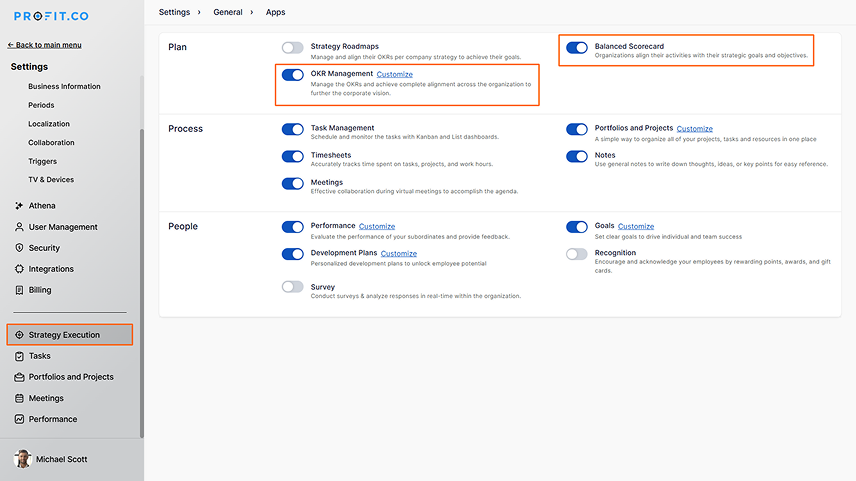Switch off the Timesheets toggle
The width and height of the screenshot is (856, 481).
293,157
